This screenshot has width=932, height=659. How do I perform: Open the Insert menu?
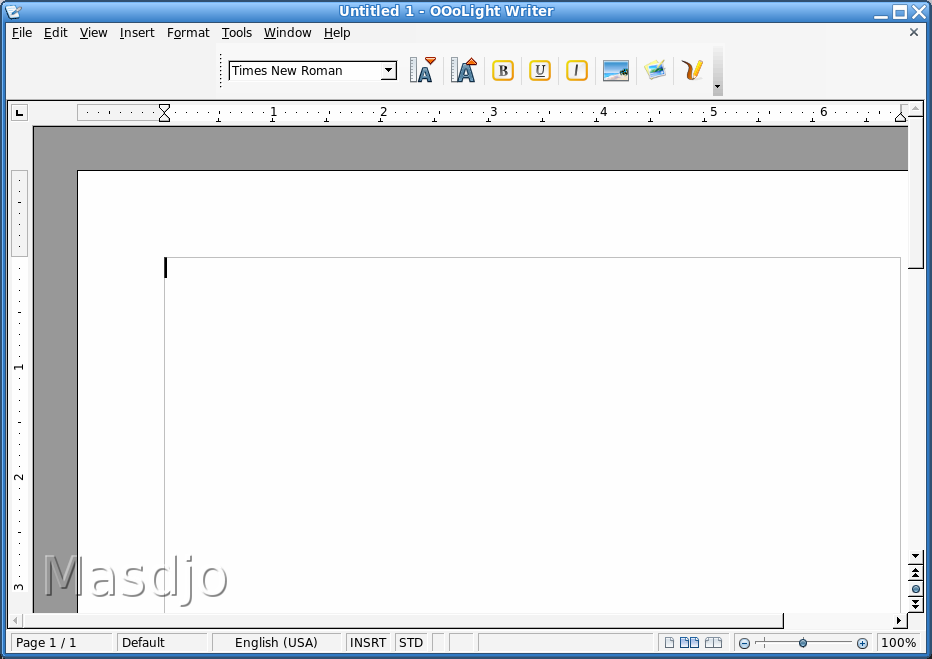[x=137, y=33]
